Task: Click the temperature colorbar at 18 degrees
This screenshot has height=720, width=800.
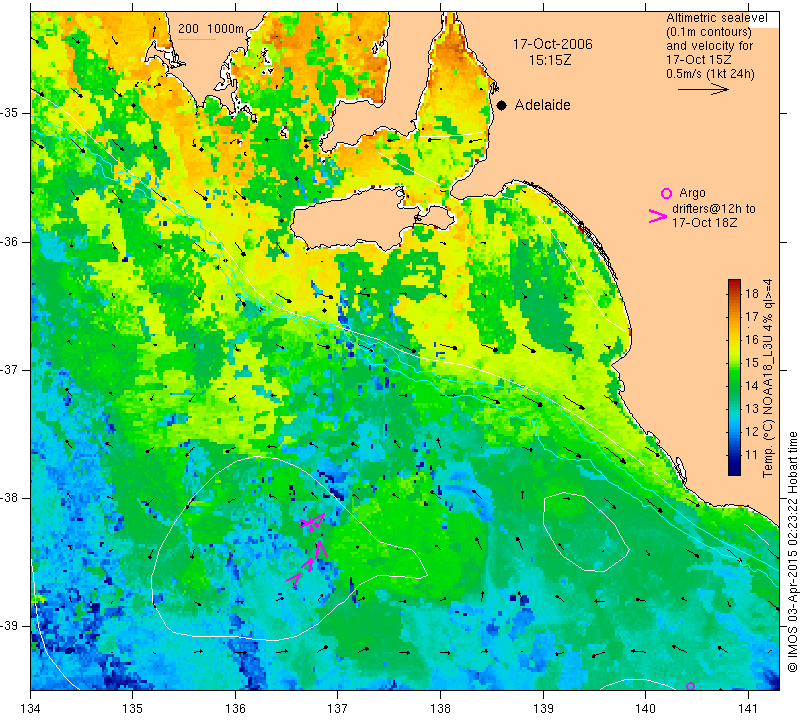Action: [x=734, y=293]
